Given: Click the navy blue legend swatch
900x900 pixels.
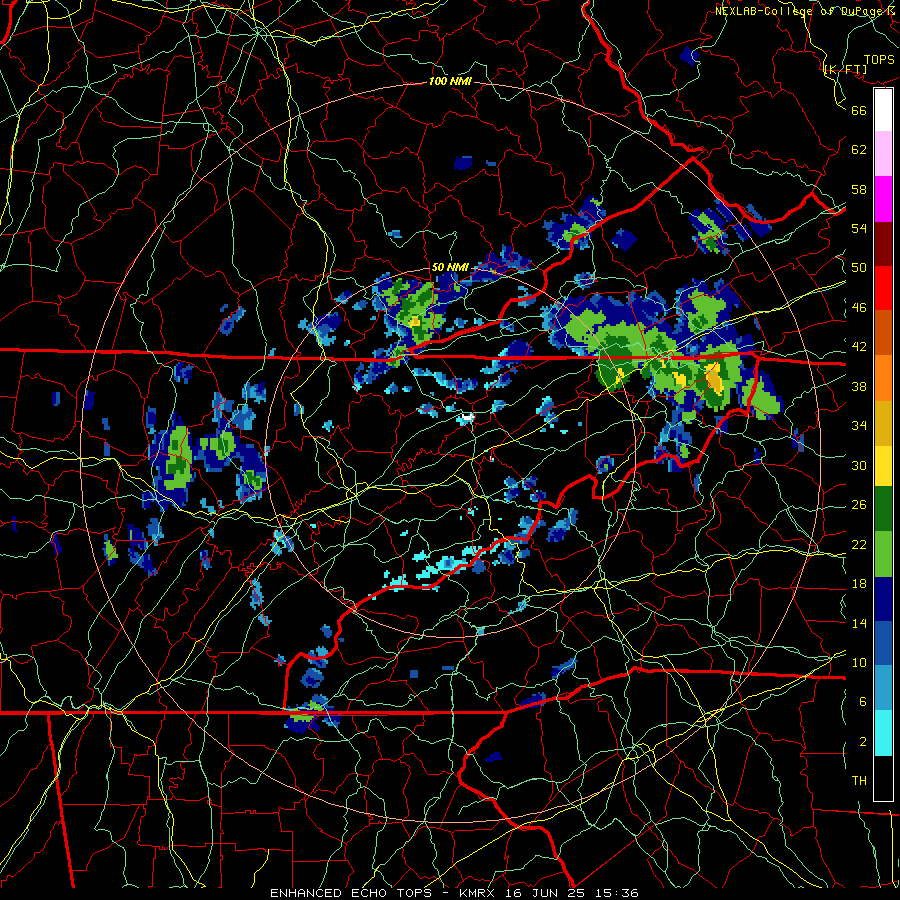Looking at the screenshot, I should 883,599.
